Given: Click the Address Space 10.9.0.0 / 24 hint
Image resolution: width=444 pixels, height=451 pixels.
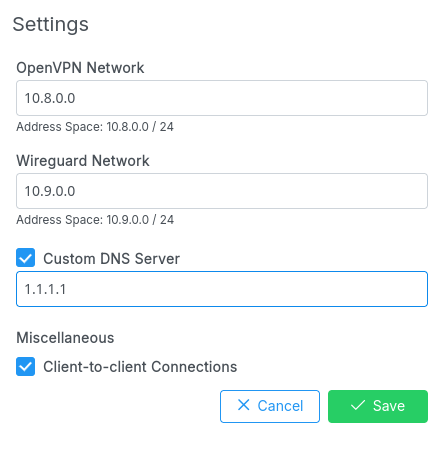Looking at the screenshot, I should coord(95,220).
